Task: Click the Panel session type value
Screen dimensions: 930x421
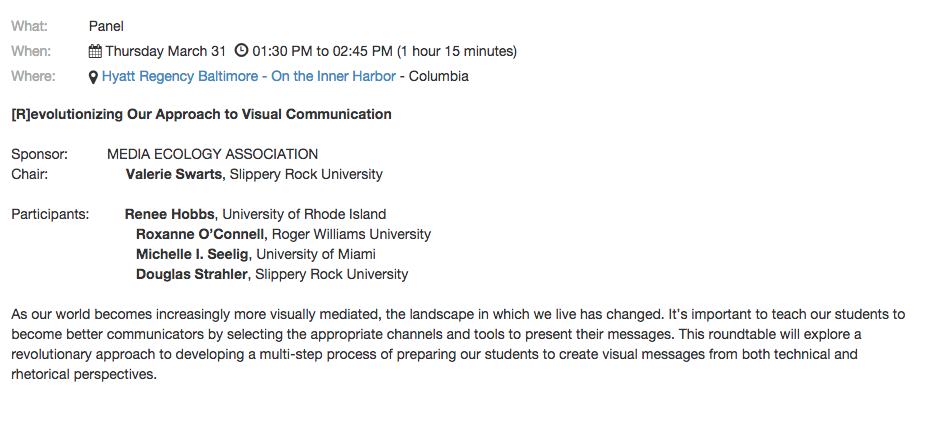Action: point(106,26)
